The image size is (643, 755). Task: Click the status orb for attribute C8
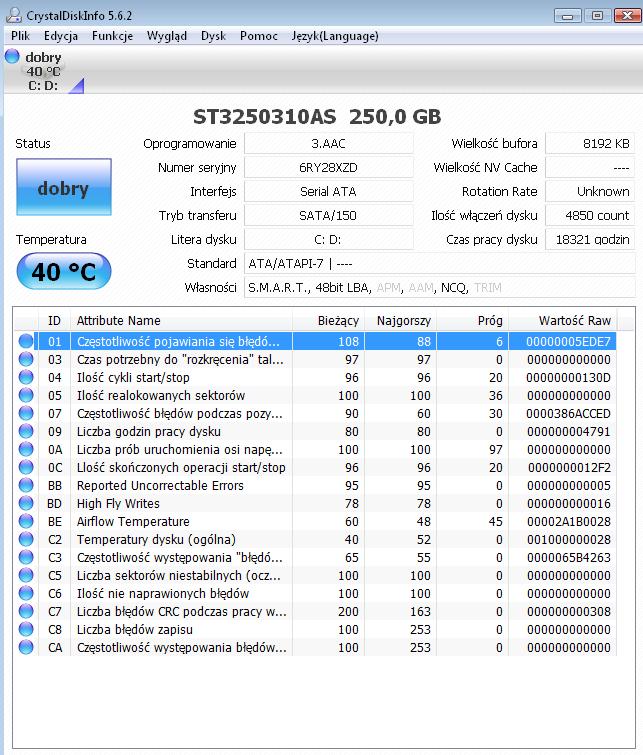click(x=26, y=629)
